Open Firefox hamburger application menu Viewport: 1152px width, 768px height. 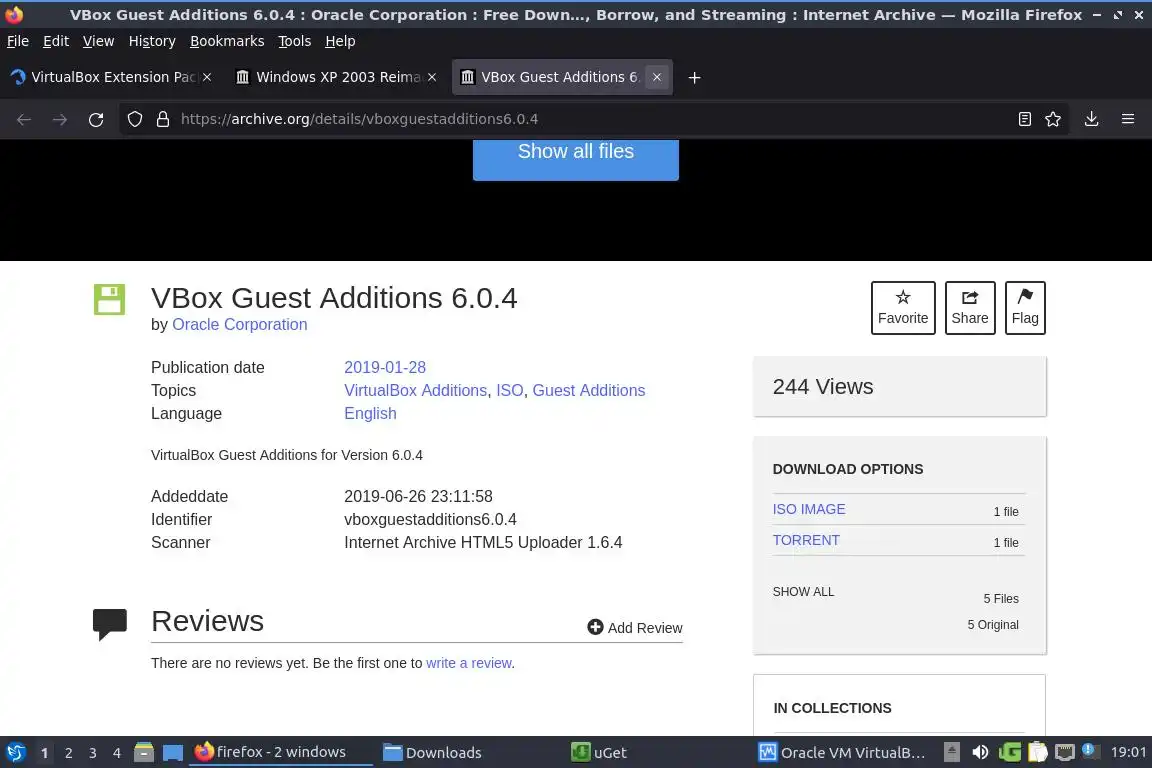click(x=1128, y=119)
